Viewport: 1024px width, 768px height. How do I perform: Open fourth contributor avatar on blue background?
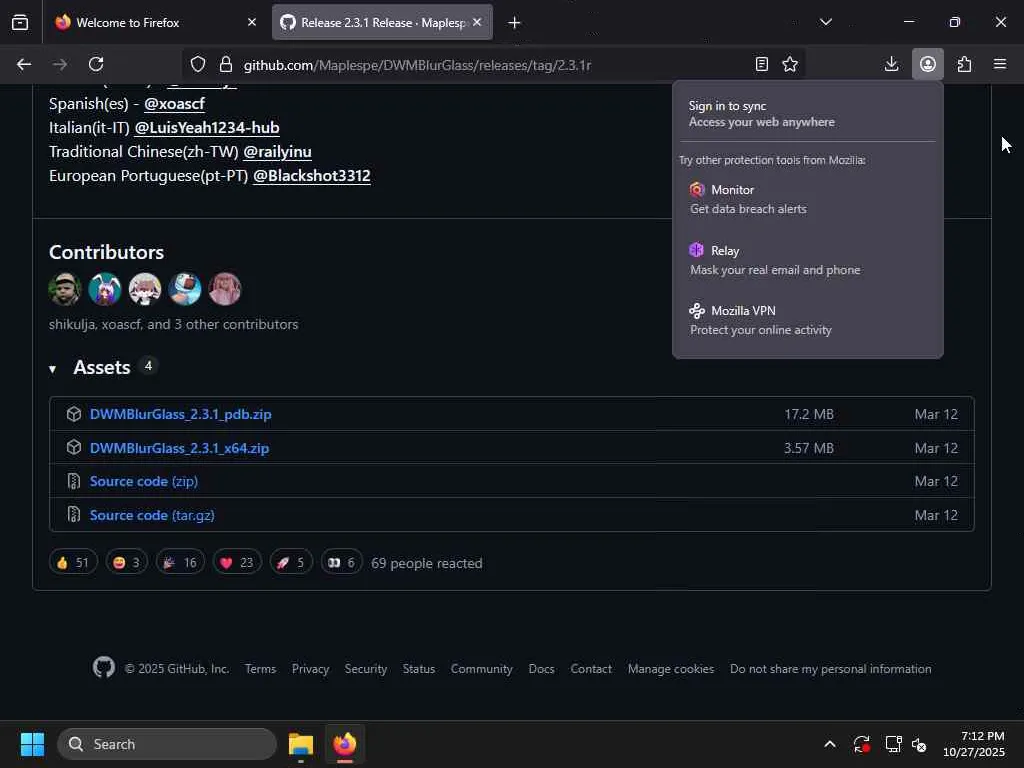click(x=185, y=289)
